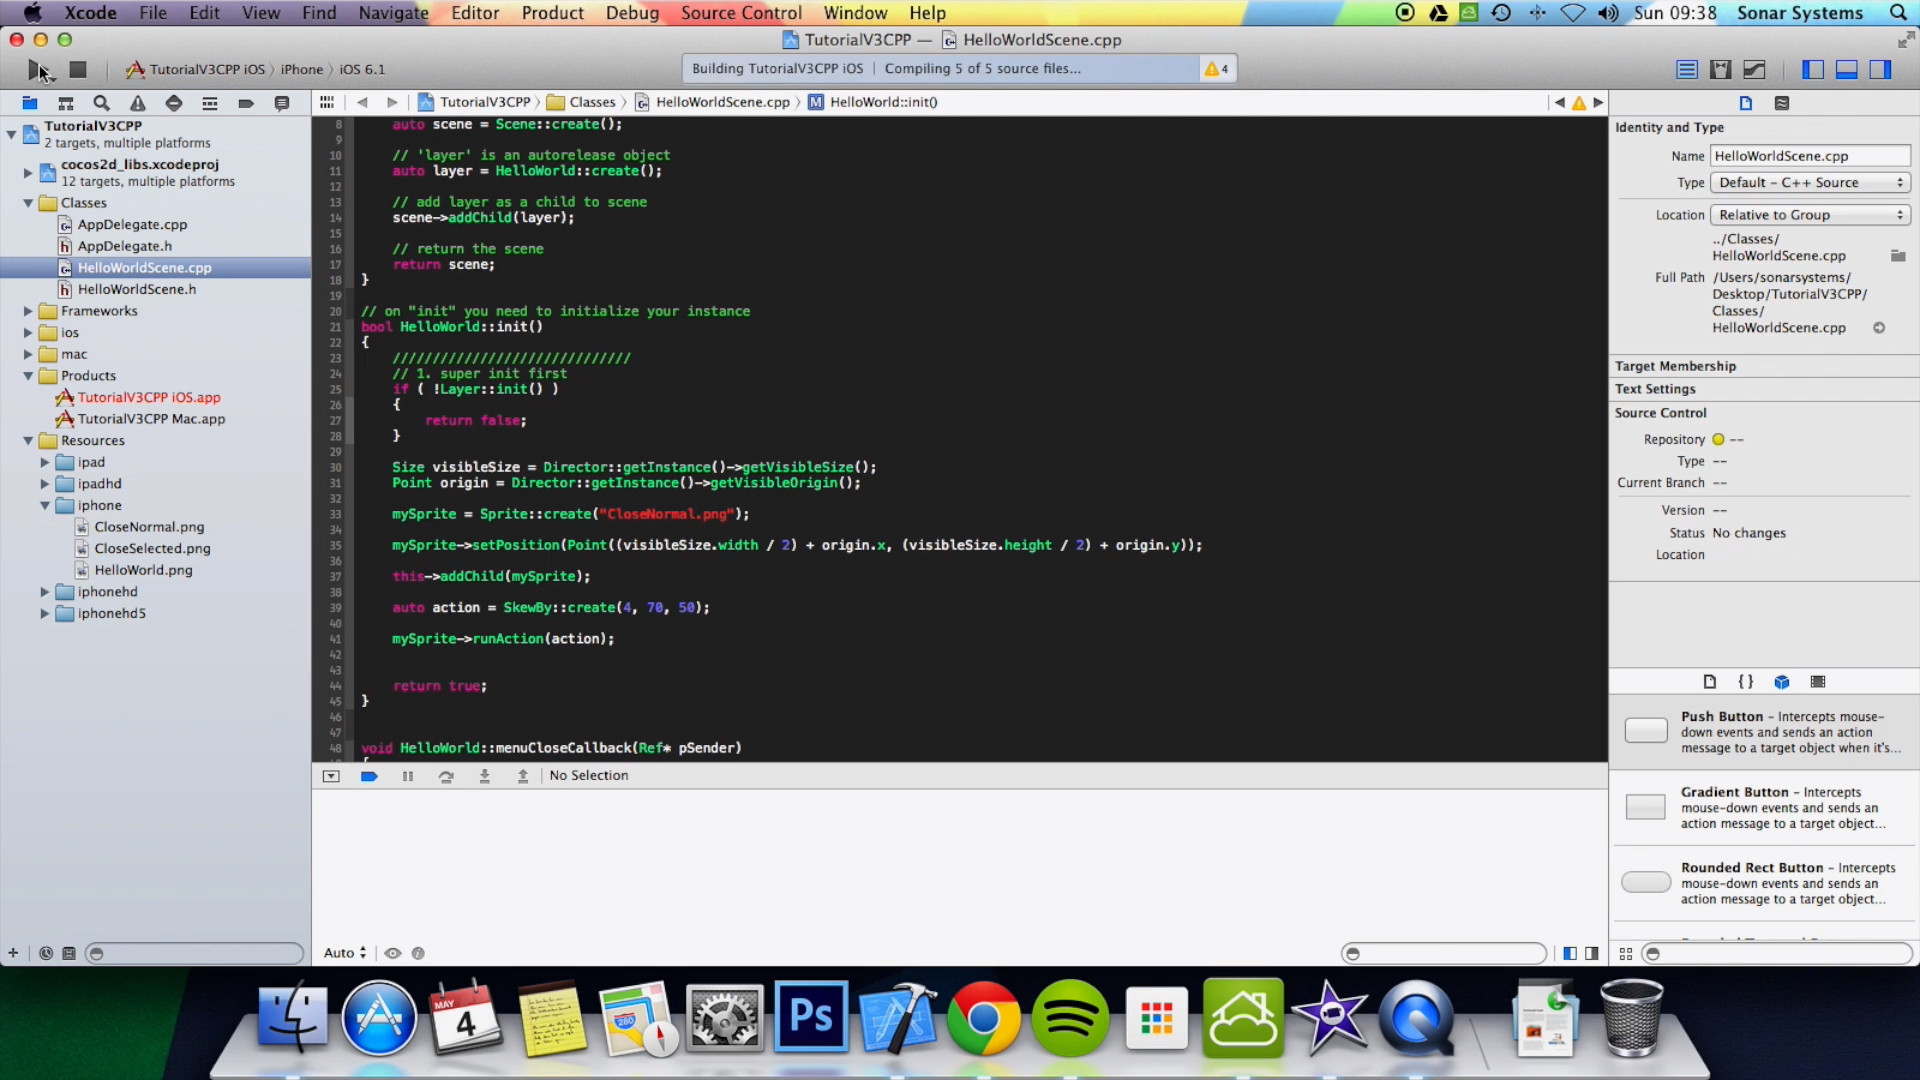This screenshot has width=1920, height=1080.
Task: Open the File Template library
Action: [x=1709, y=681]
